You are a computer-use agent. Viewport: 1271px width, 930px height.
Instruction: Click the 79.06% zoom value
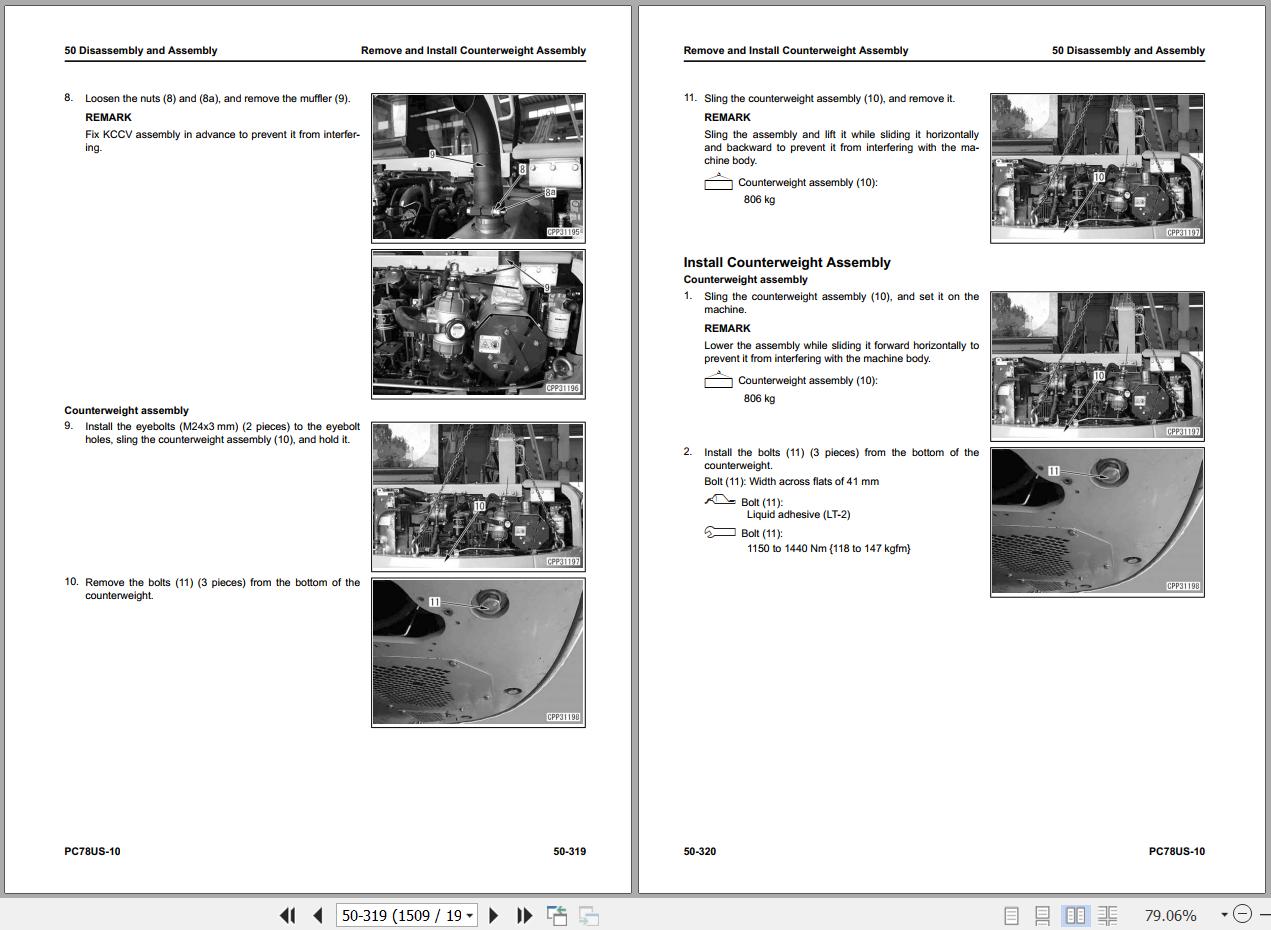point(1170,915)
